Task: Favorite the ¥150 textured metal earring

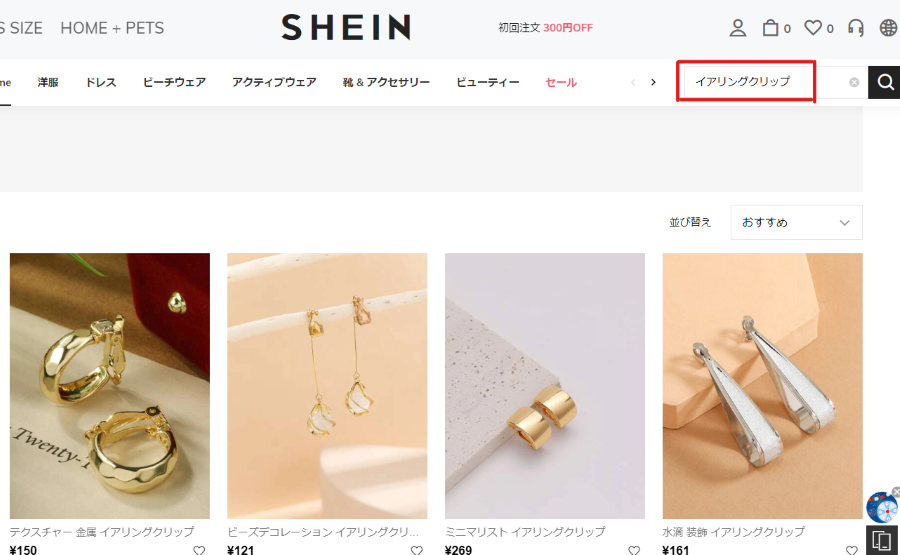Action: click(x=199, y=550)
